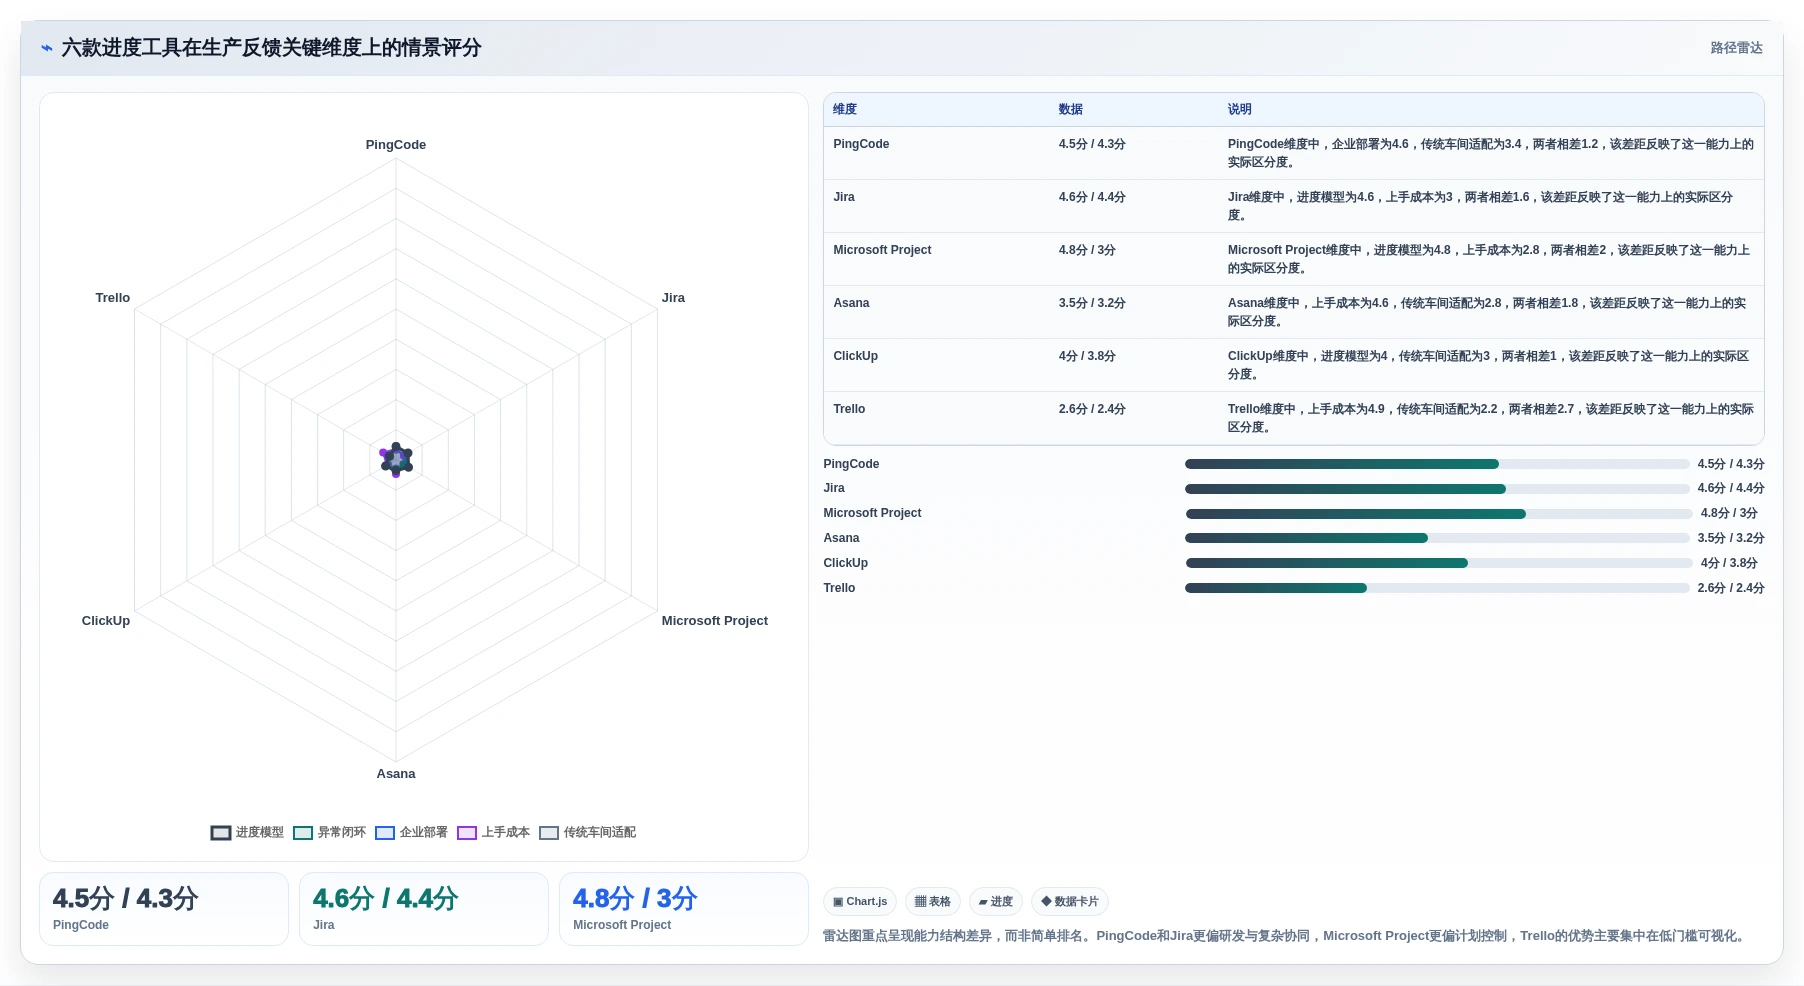This screenshot has width=1804, height=986.
Task: Click the table description starting with Jira维度中
Action: 1480,206
